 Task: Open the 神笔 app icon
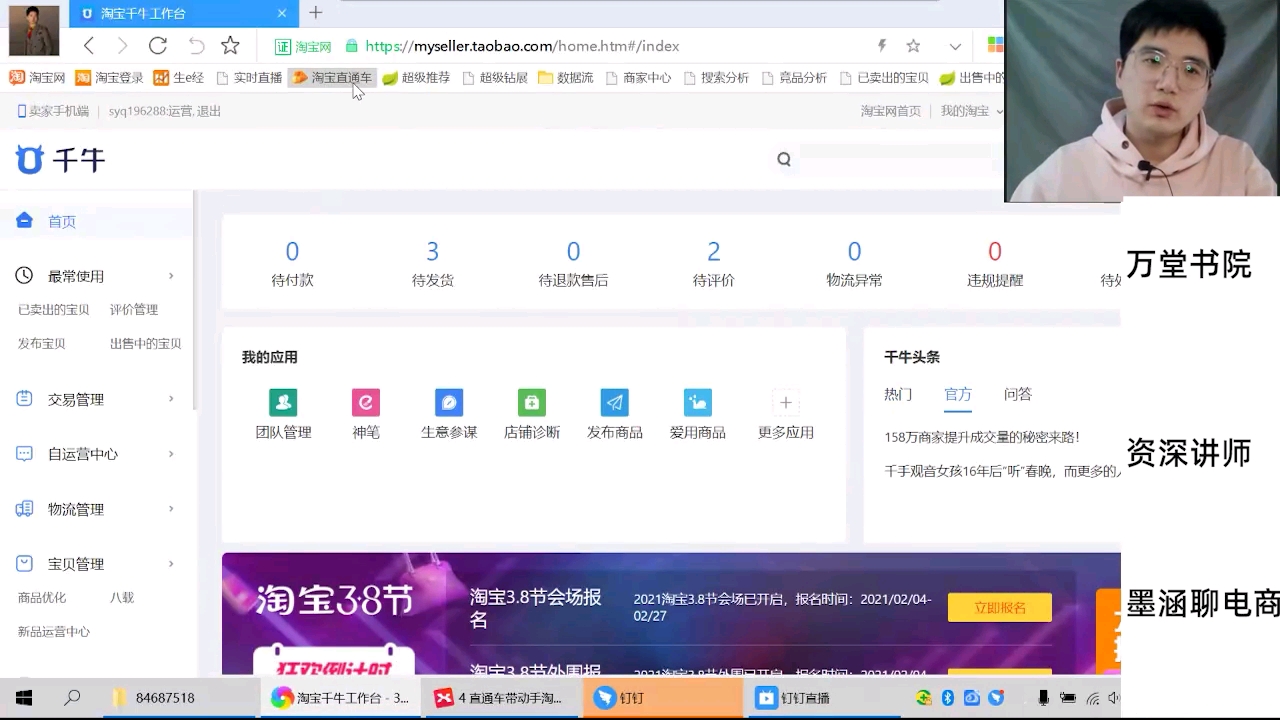tap(366, 402)
